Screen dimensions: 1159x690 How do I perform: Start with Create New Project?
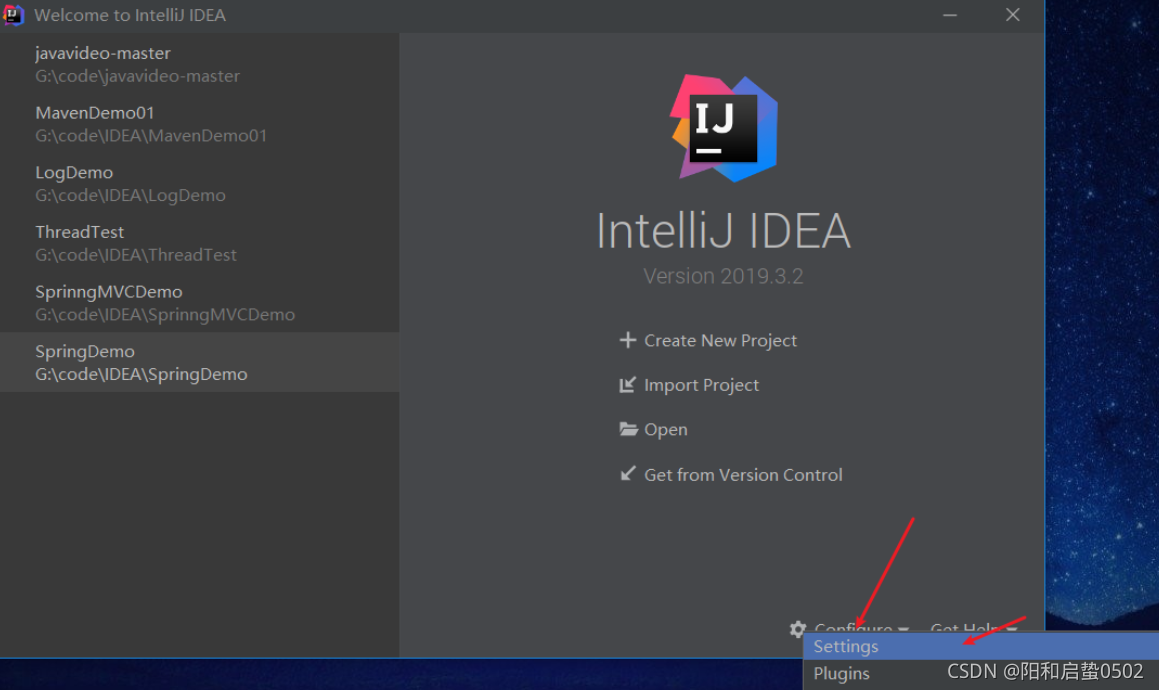point(720,341)
